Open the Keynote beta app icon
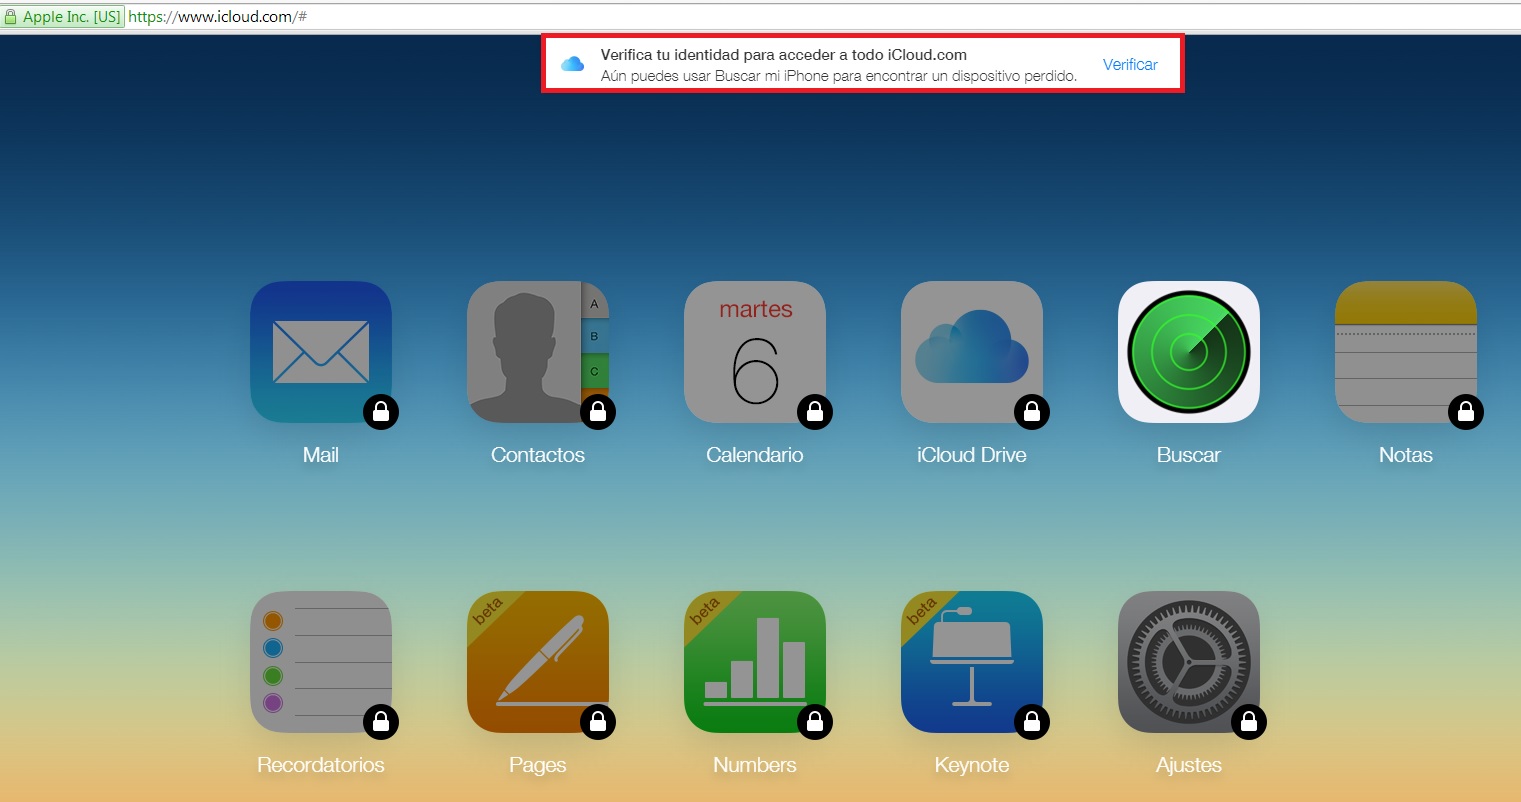Screen dimensions: 1521x802 point(972,662)
